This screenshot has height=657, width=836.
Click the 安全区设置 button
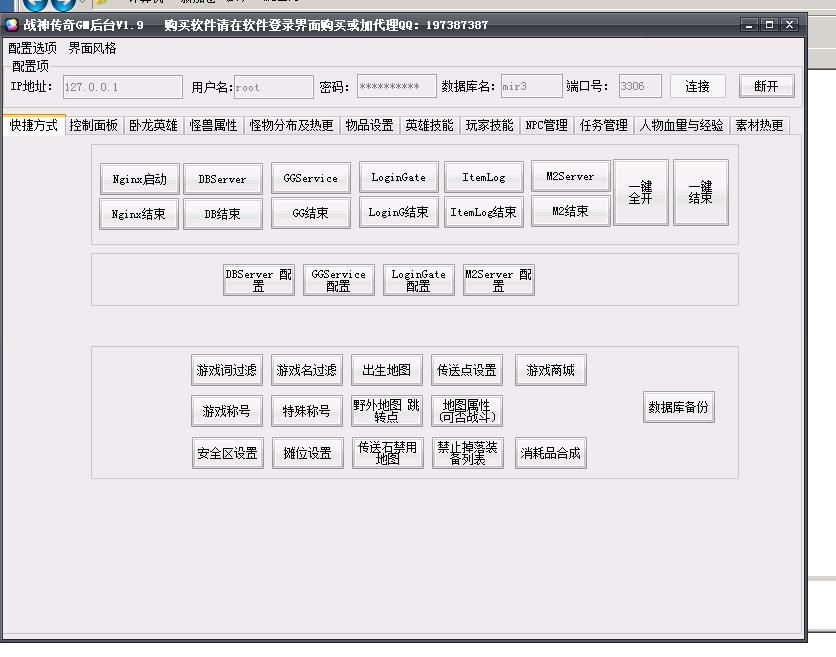pos(227,453)
